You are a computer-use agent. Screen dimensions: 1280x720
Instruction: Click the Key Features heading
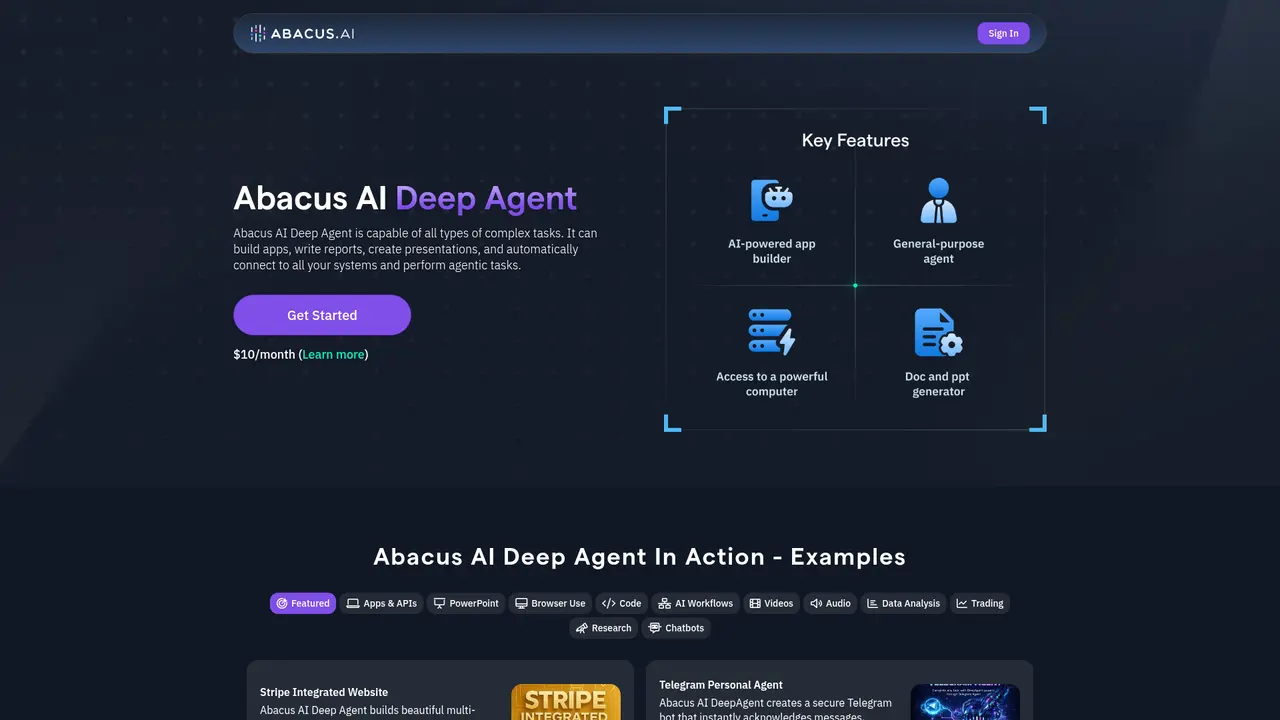855,140
